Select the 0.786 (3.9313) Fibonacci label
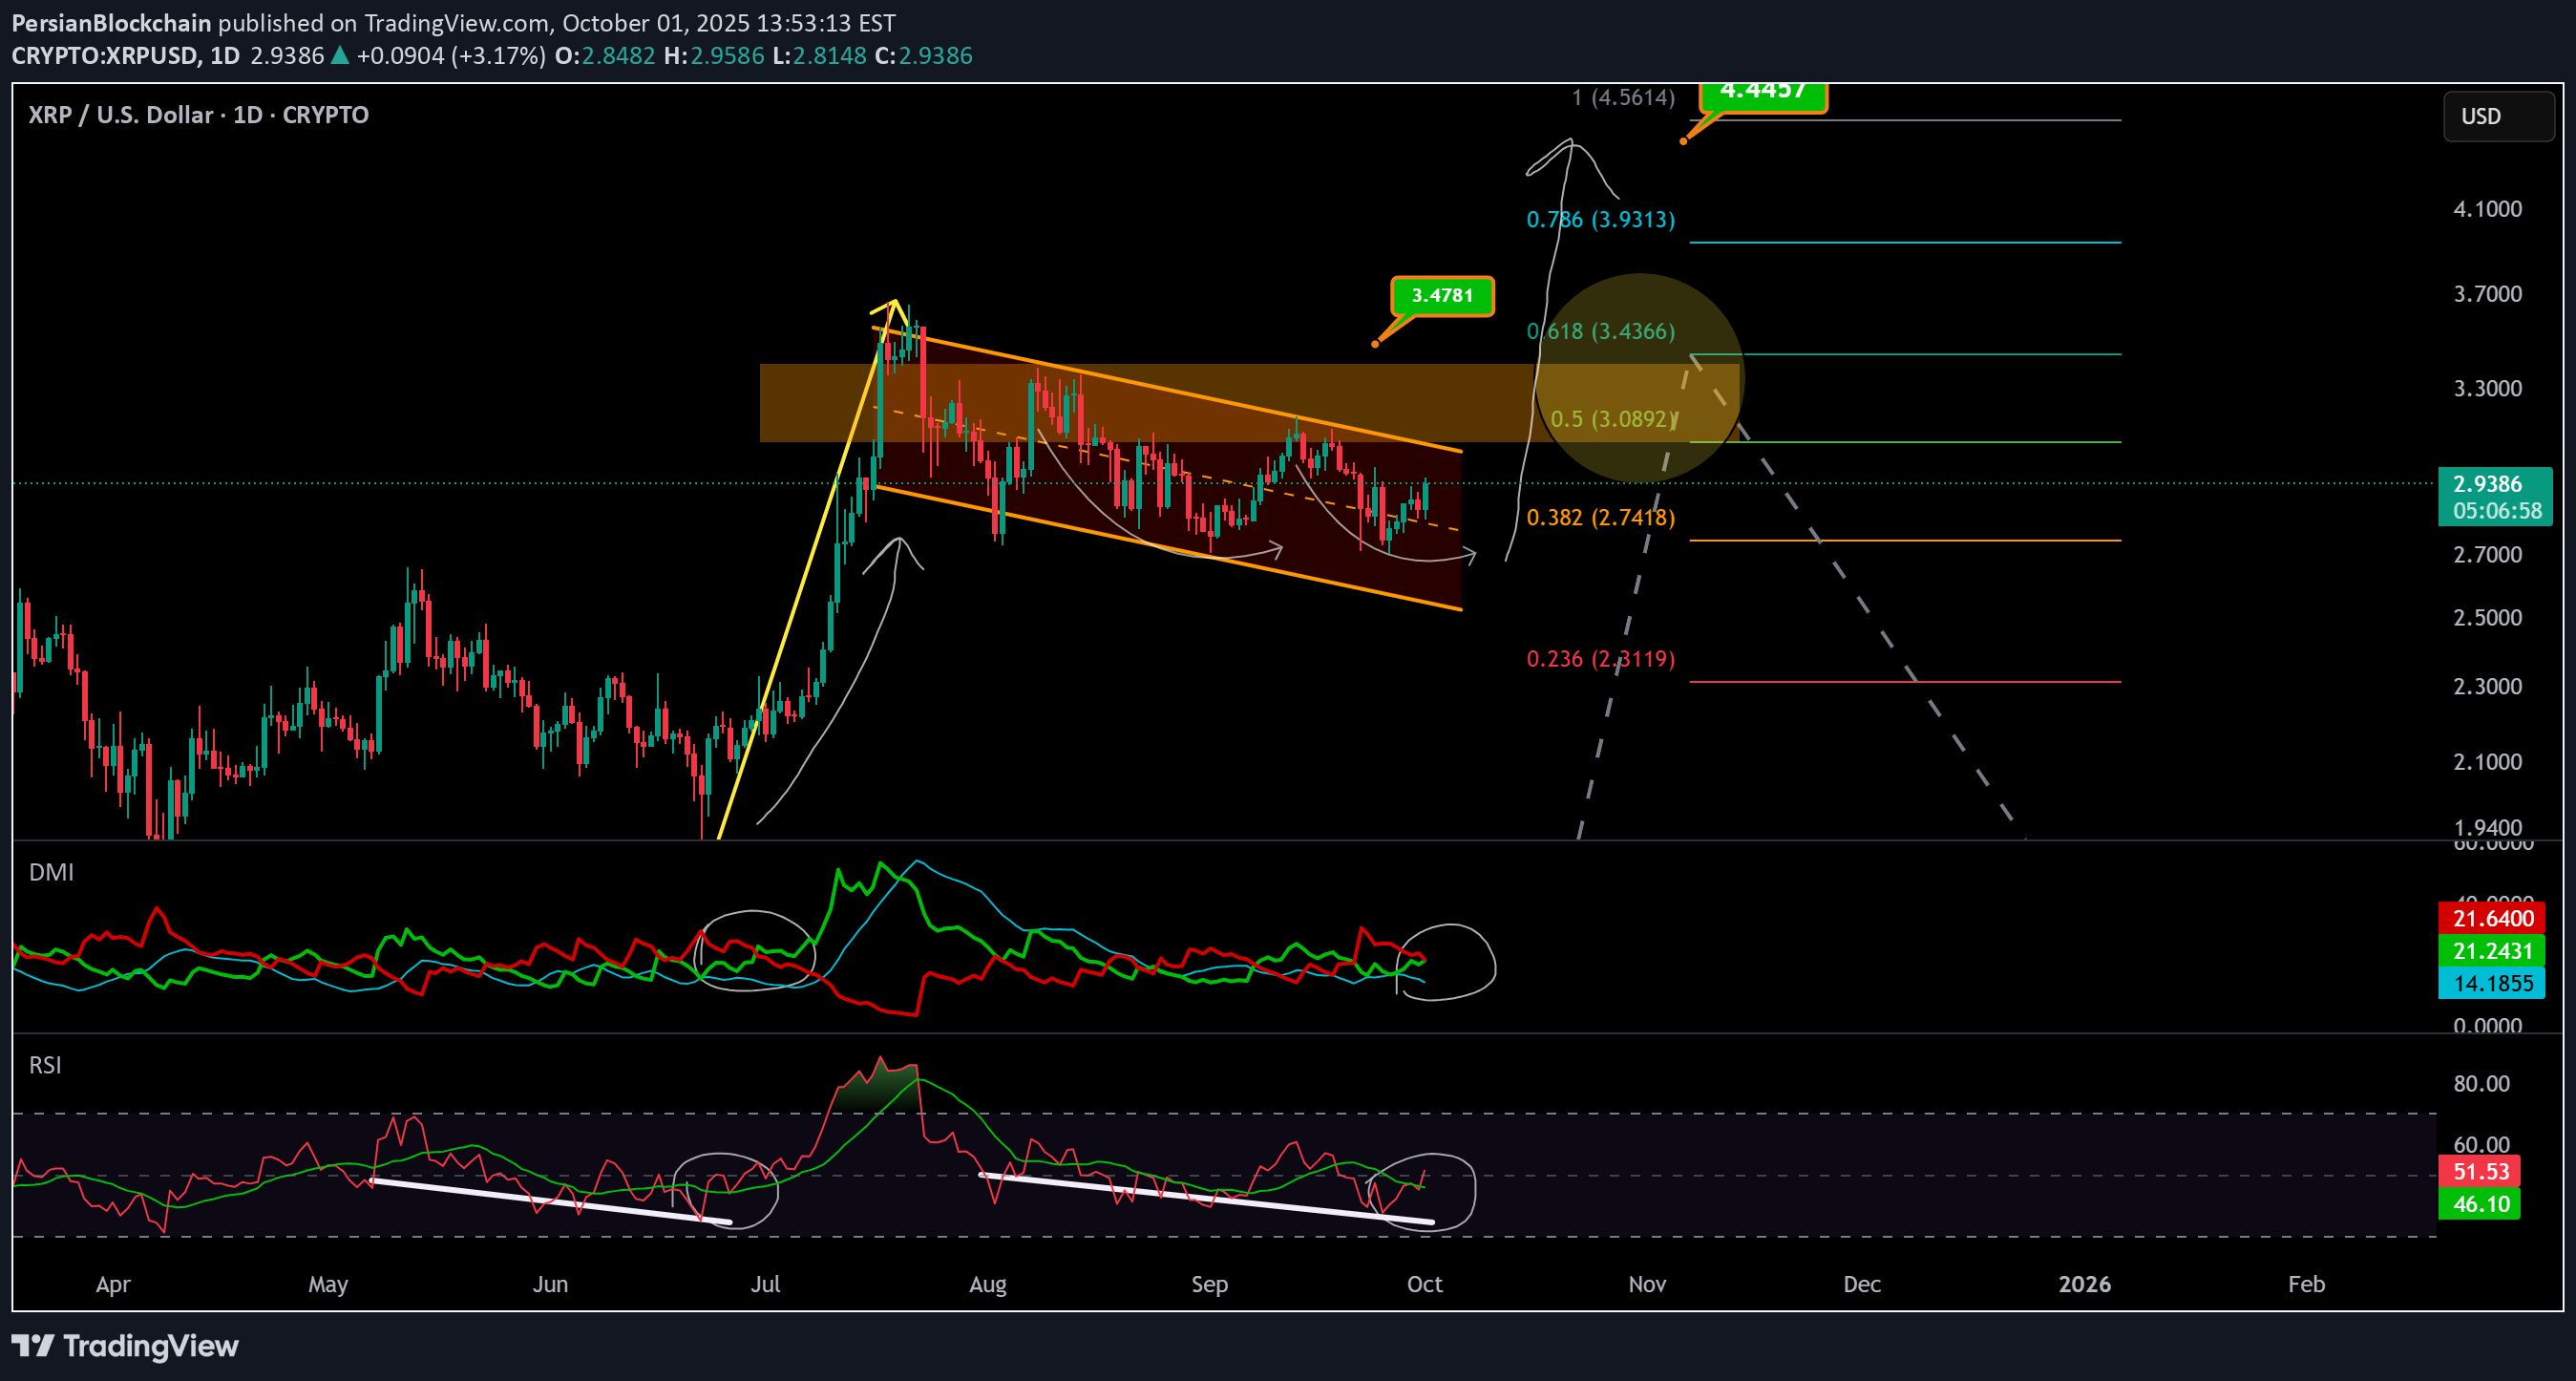Screen dimensions: 2576x1381 tap(1600, 219)
